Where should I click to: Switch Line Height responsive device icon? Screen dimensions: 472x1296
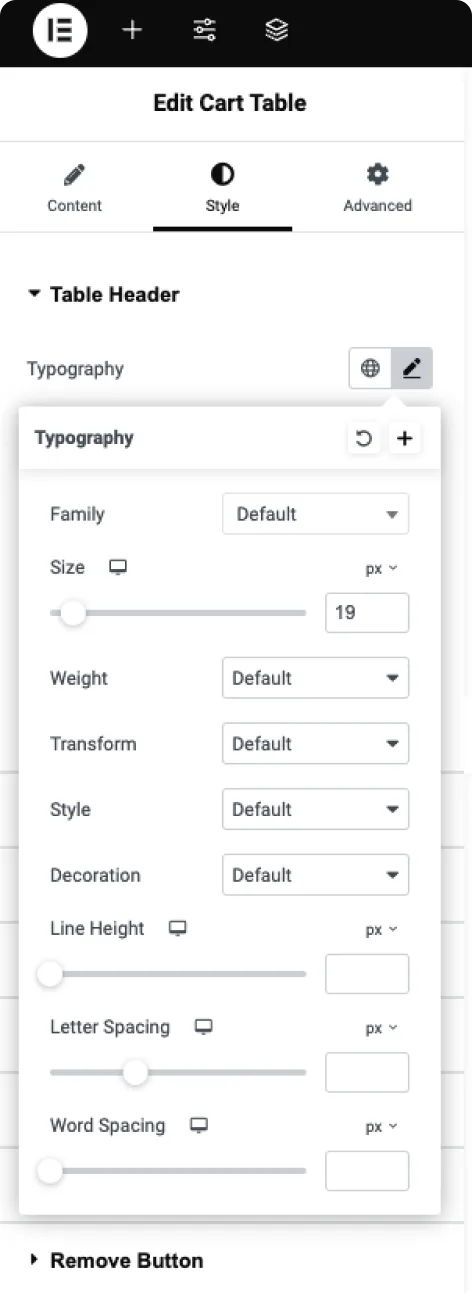click(x=178, y=929)
